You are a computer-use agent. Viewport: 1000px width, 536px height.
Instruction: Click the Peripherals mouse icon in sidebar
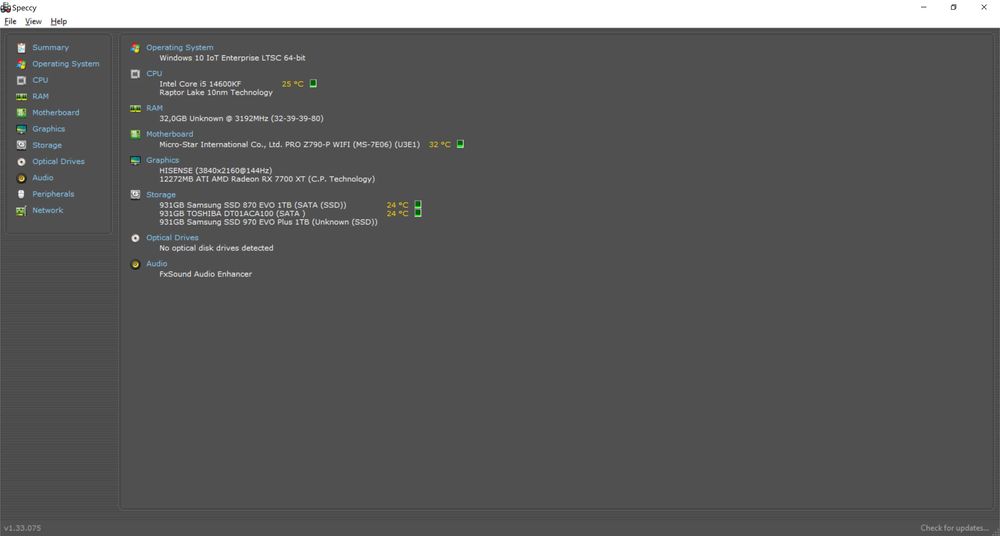[21, 194]
